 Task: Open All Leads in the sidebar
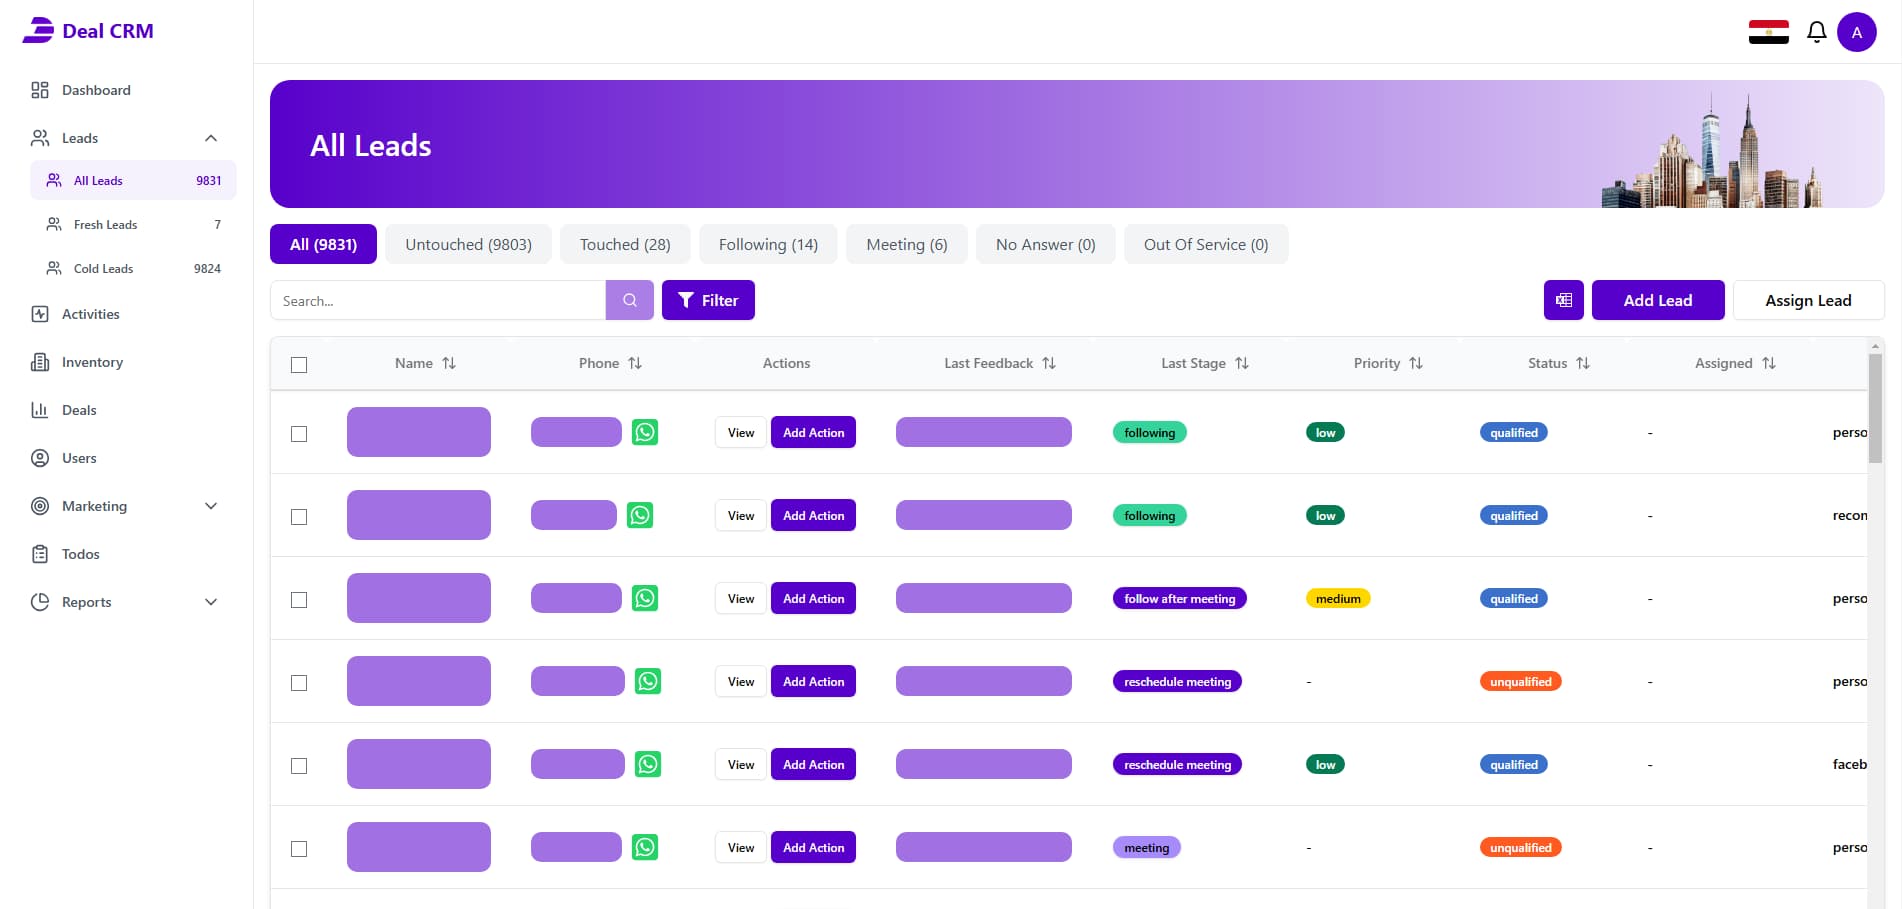pyautogui.click(x=133, y=180)
